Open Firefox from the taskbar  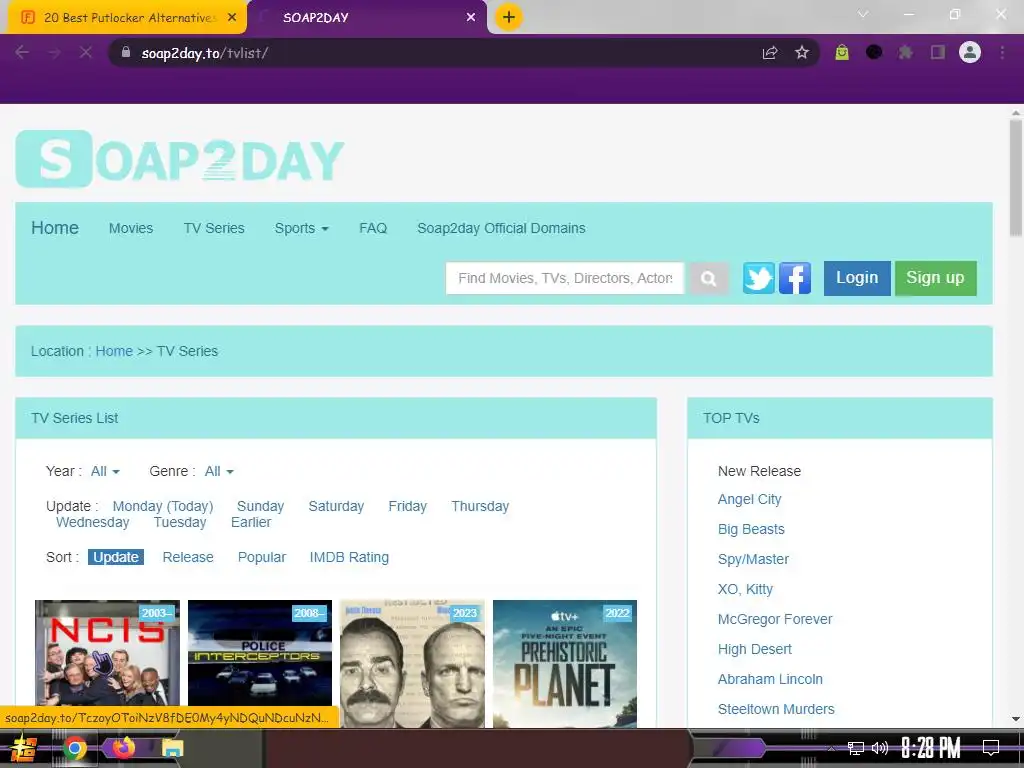tap(123, 748)
